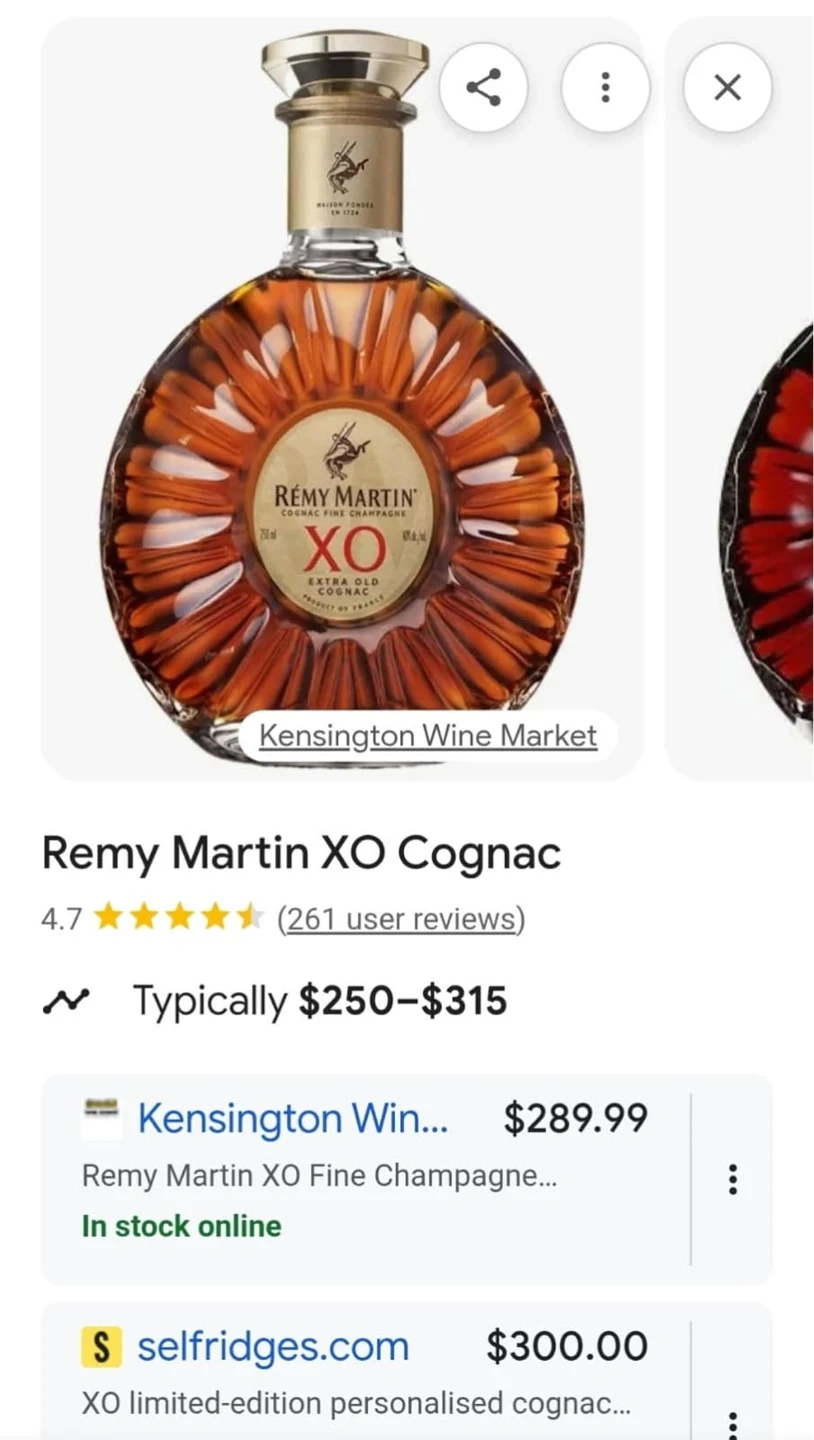Image resolution: width=814 pixels, height=1440 pixels.
Task: Open more options for the selfridges.com listing
Action: (733, 1424)
